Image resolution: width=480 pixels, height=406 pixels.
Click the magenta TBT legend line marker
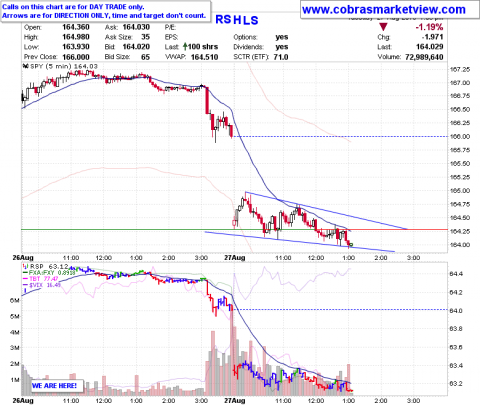pos(25,279)
